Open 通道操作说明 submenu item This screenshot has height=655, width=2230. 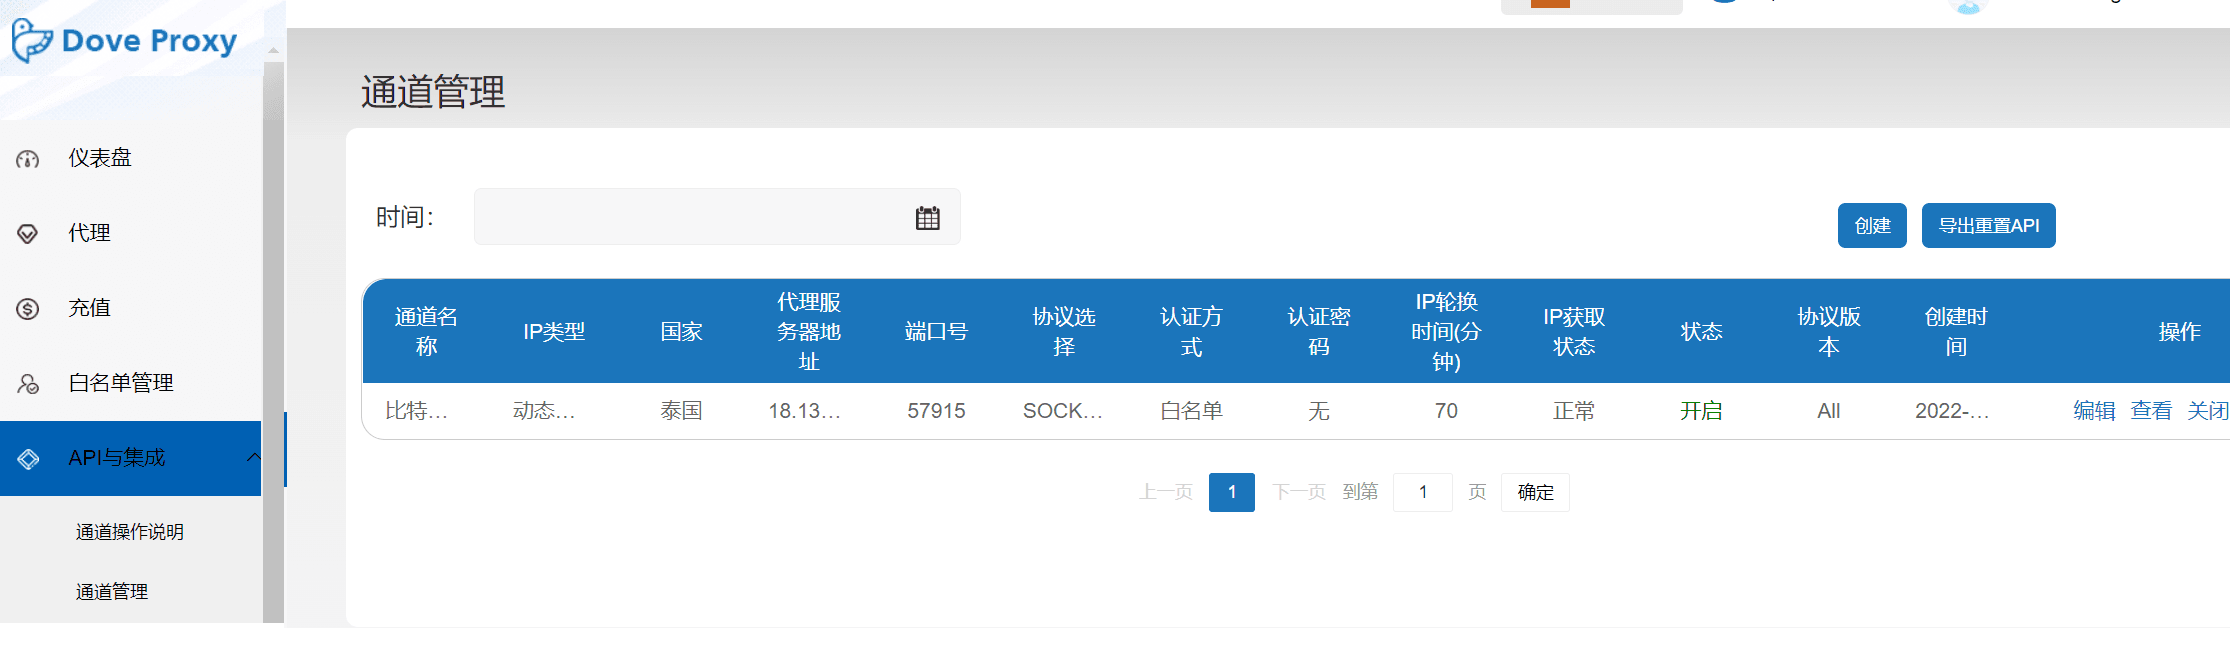pyautogui.click(x=130, y=532)
